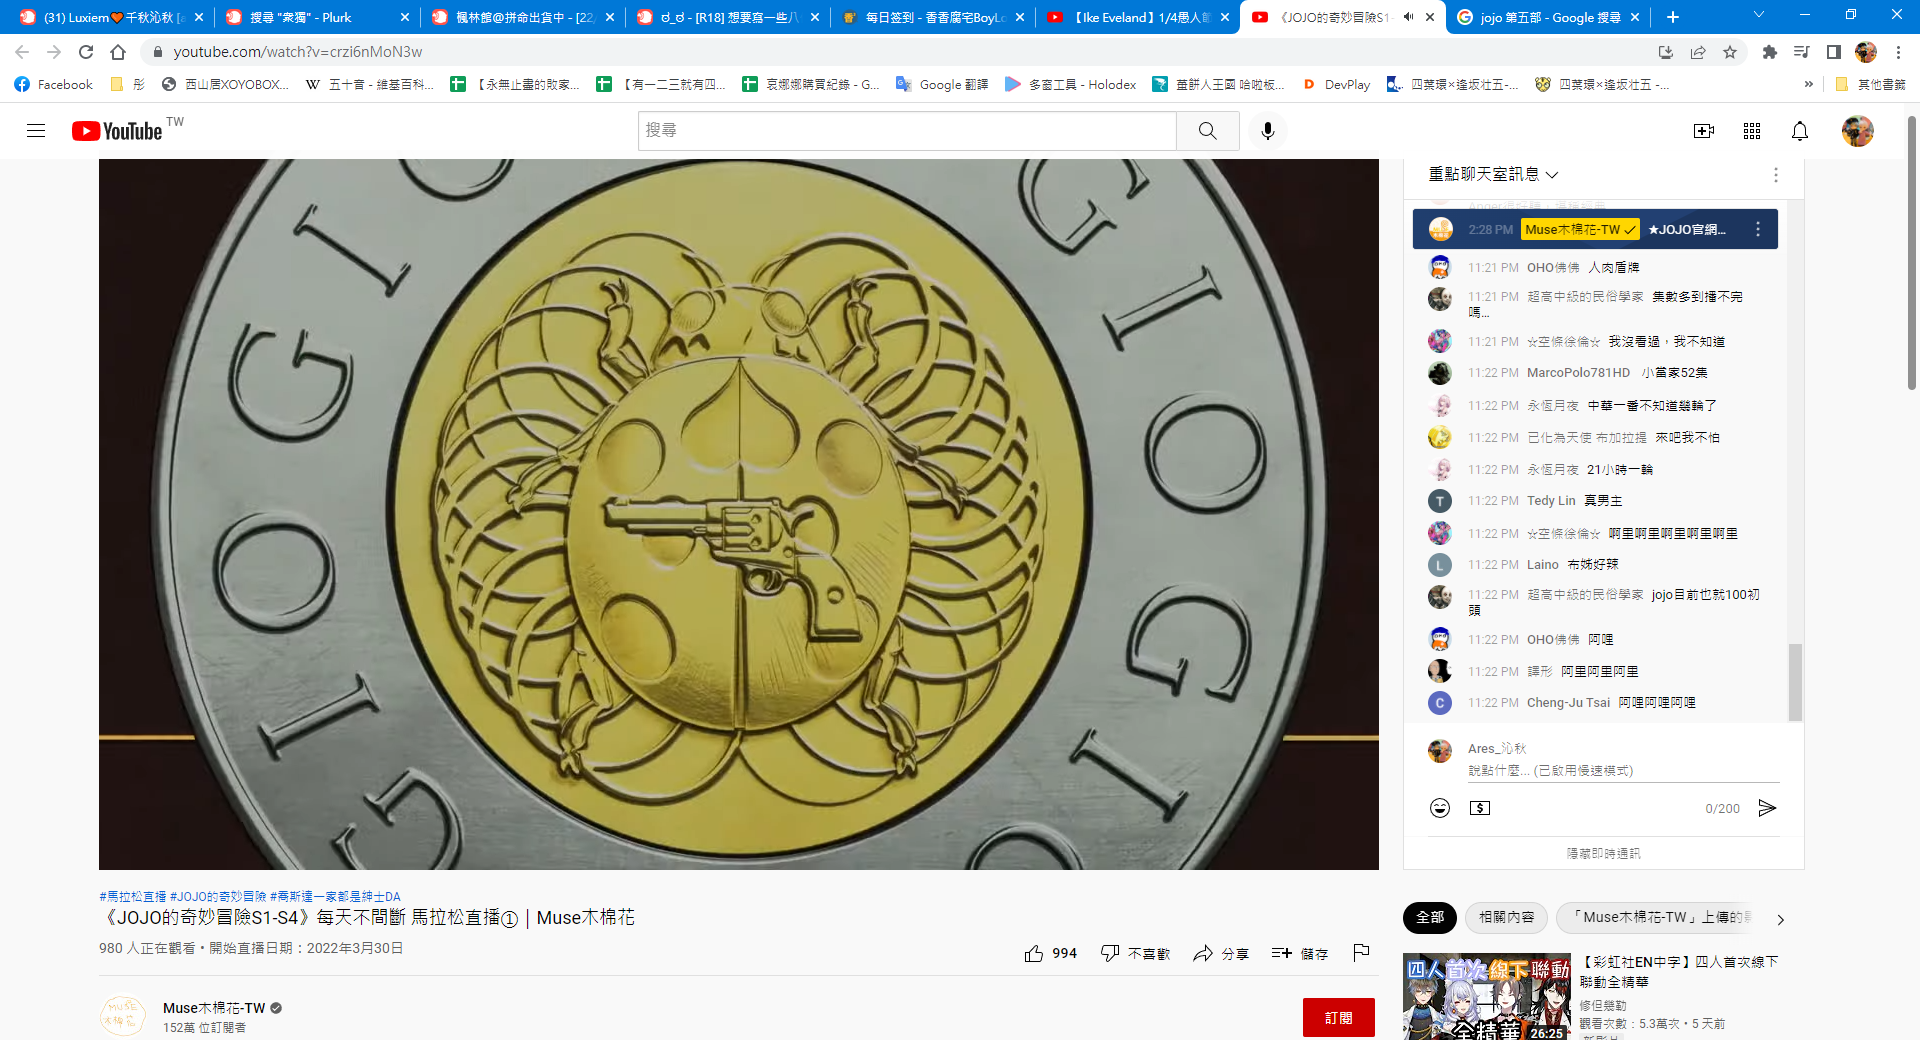The image size is (1920, 1040).
Task: Open the tab search dropdown
Action: 1759,15
